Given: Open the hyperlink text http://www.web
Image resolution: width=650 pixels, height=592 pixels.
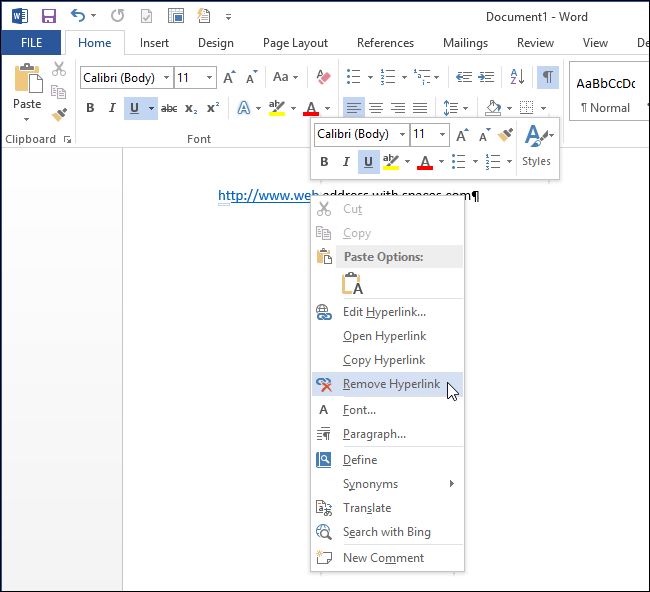Looking at the screenshot, I should [x=268, y=195].
